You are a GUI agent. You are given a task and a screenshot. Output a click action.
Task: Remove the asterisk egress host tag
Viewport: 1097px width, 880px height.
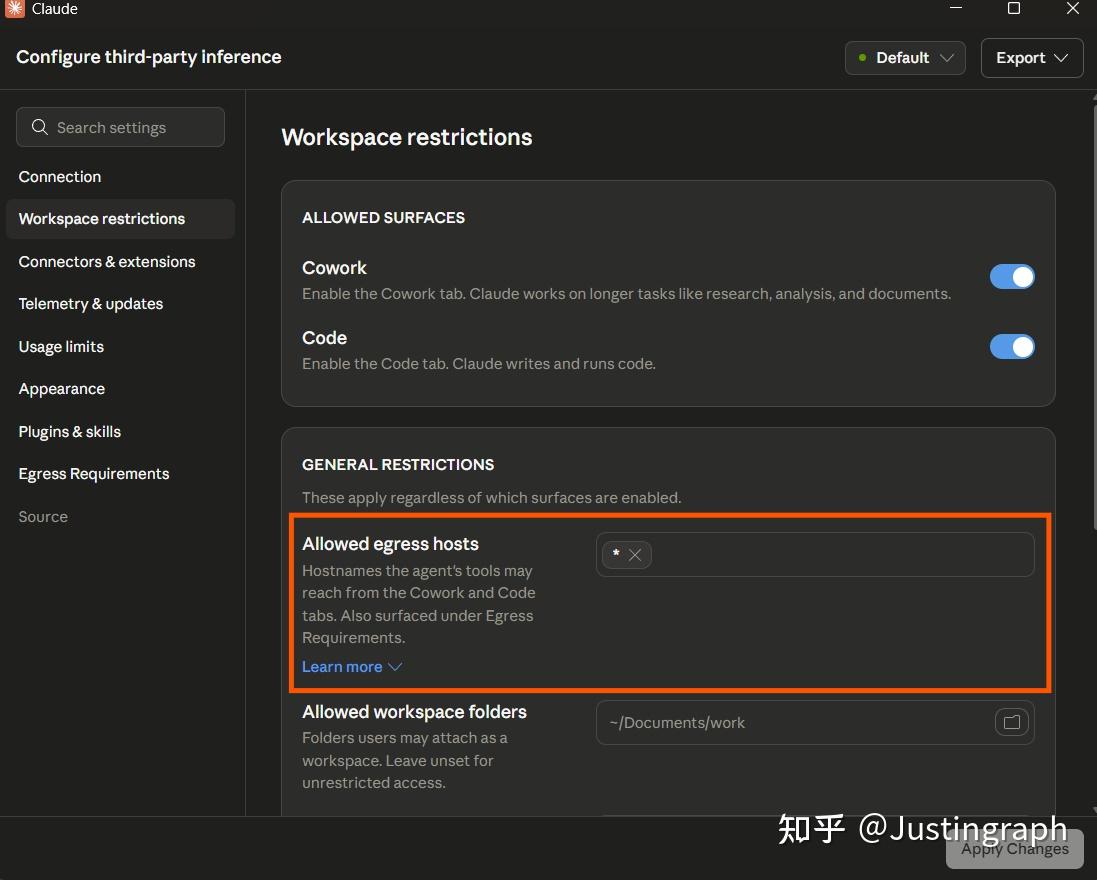[635, 555]
